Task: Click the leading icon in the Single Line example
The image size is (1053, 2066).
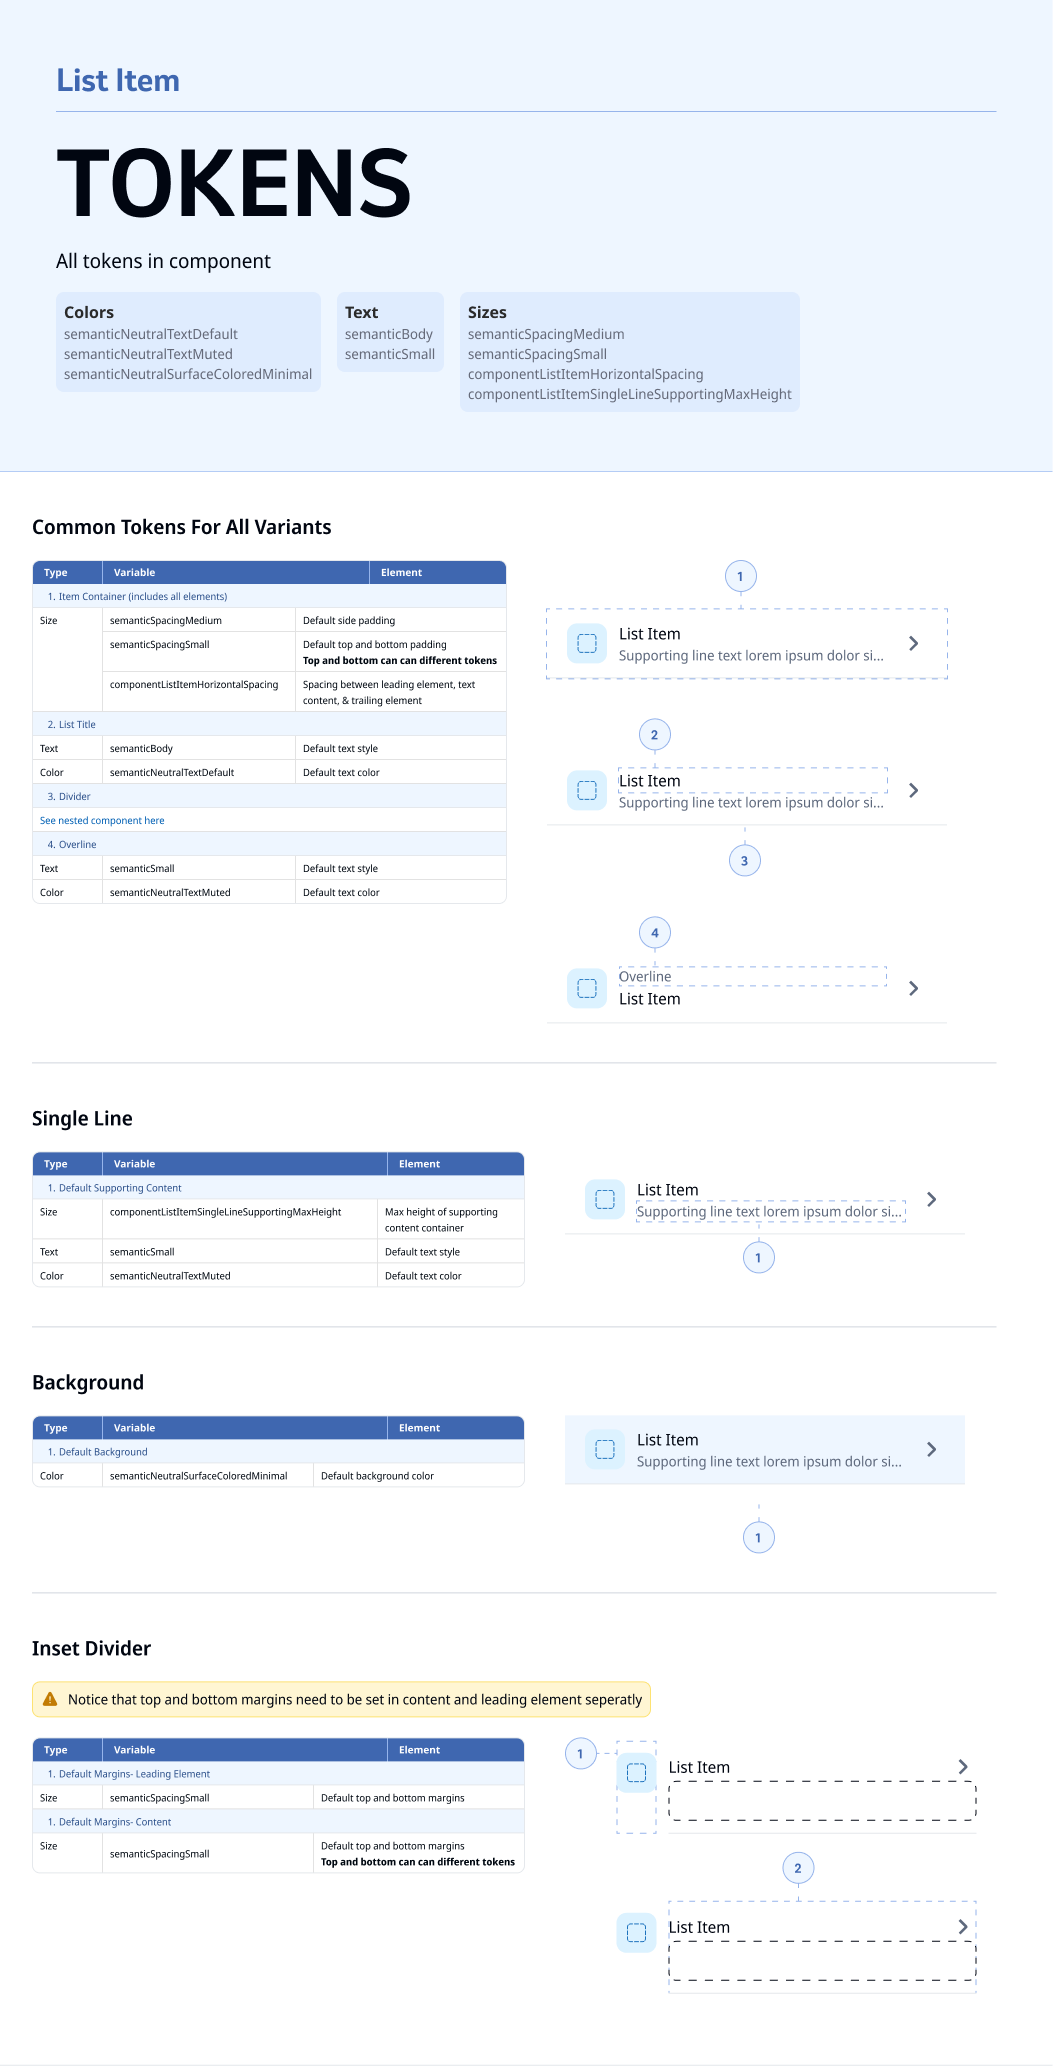Action: point(605,1199)
